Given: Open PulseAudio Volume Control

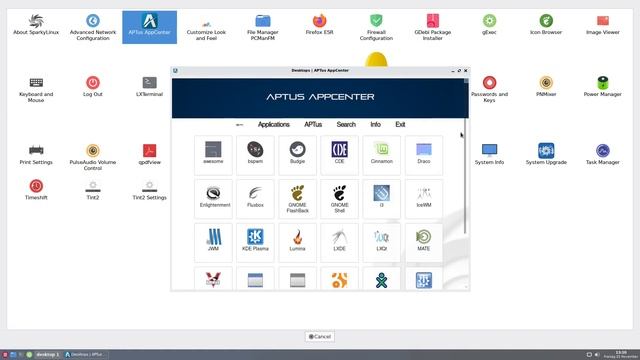Looking at the screenshot, I should [x=93, y=157].
